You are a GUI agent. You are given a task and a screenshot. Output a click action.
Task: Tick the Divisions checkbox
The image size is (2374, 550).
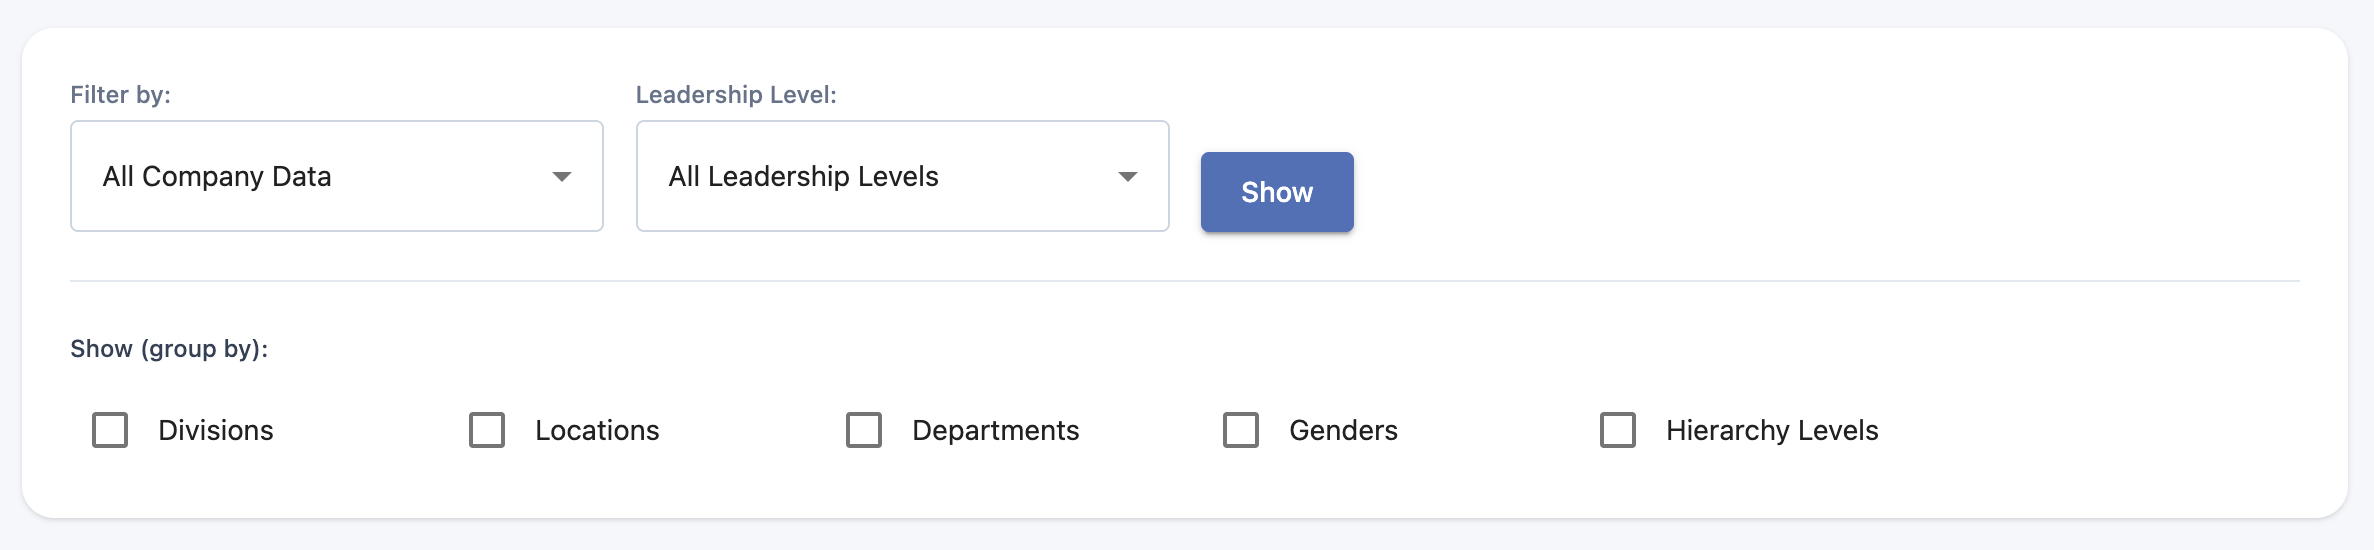110,430
